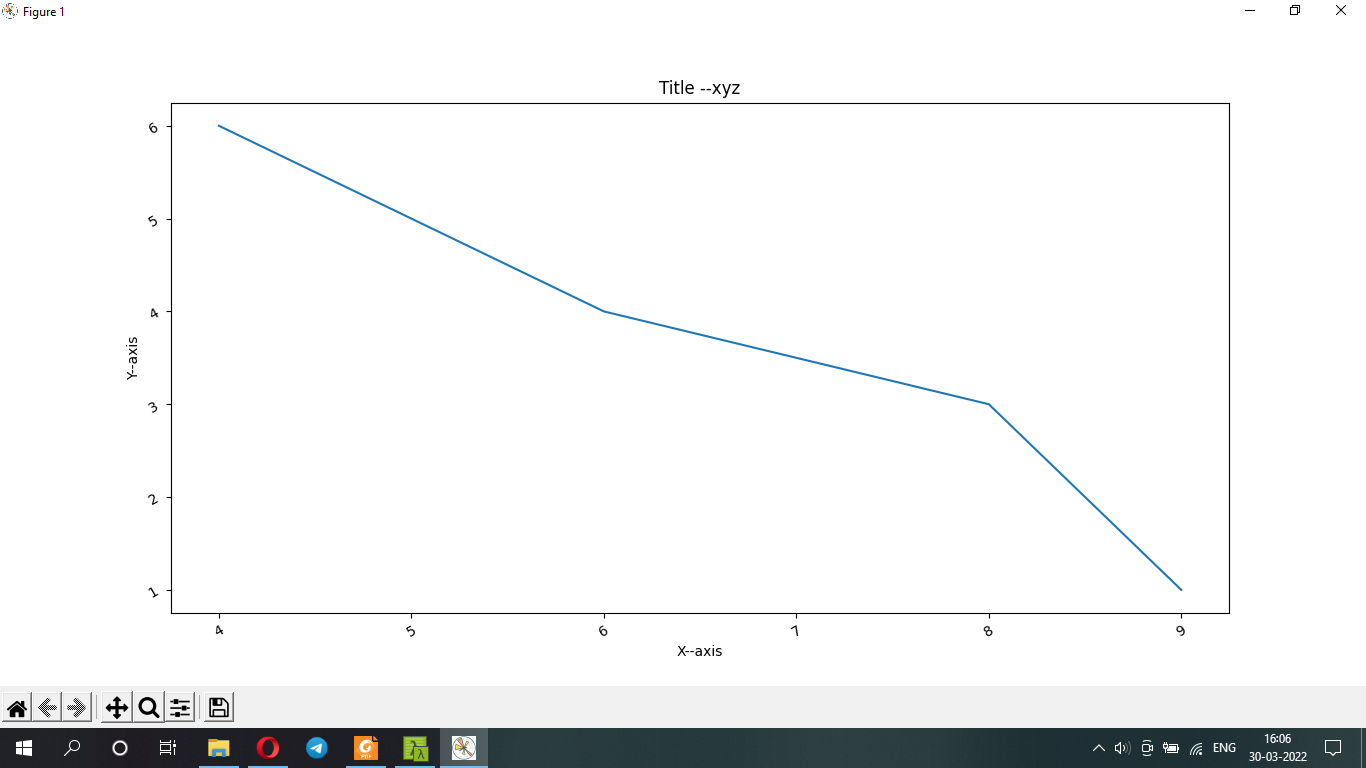The width and height of the screenshot is (1366, 768).
Task: Save the current figure
Action: pyautogui.click(x=218, y=707)
